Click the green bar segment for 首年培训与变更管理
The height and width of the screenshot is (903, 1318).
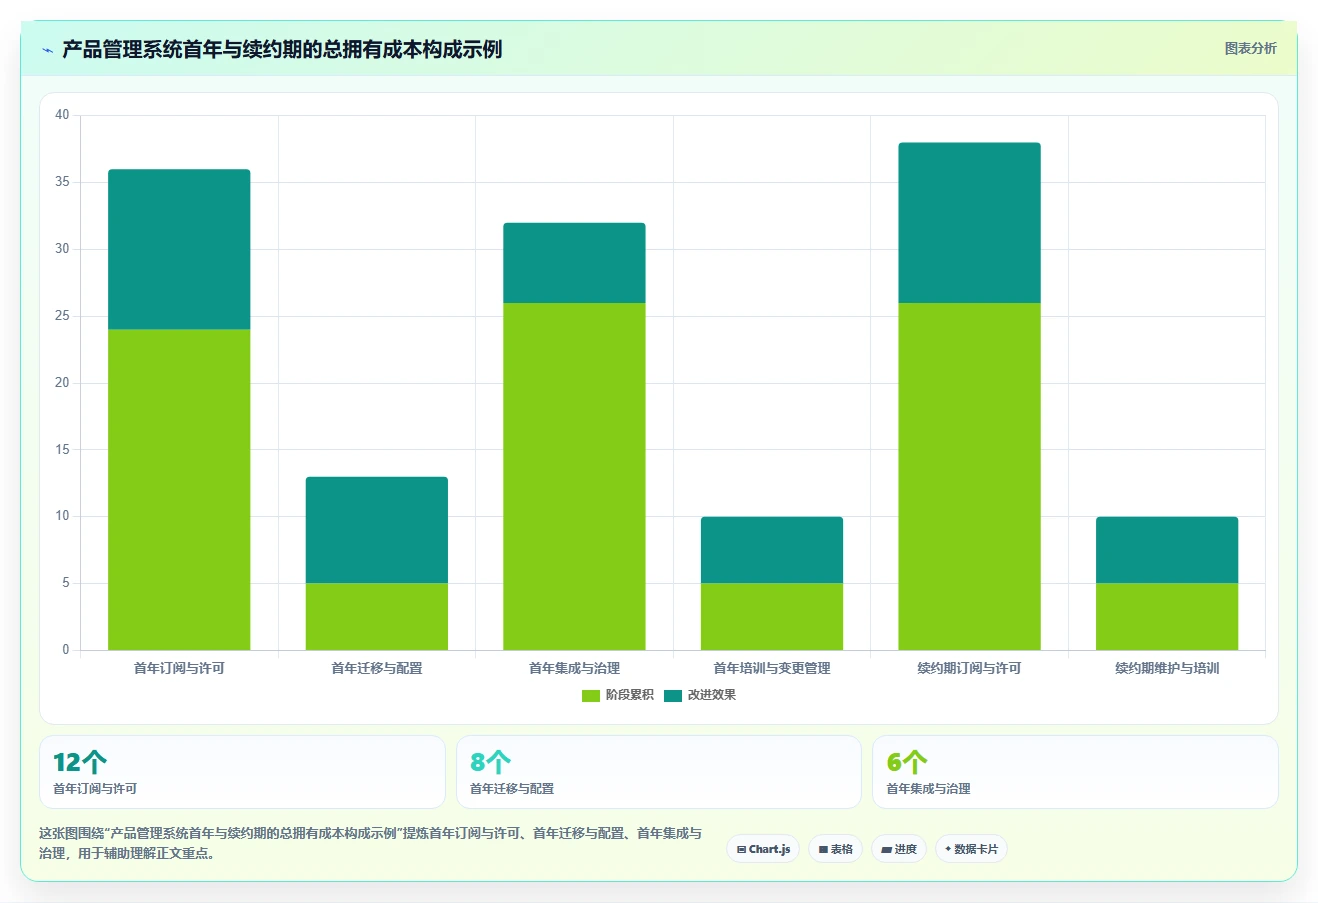pos(772,616)
